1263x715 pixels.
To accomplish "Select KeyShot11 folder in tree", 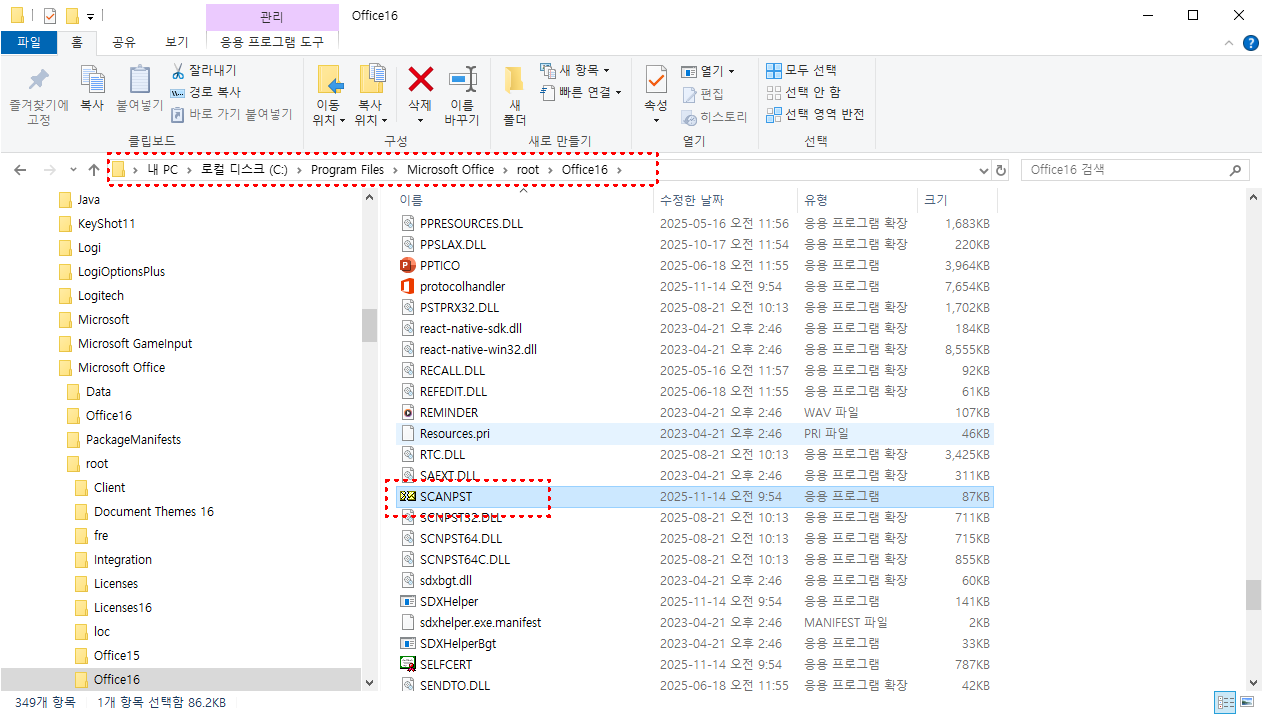I will [106, 223].
